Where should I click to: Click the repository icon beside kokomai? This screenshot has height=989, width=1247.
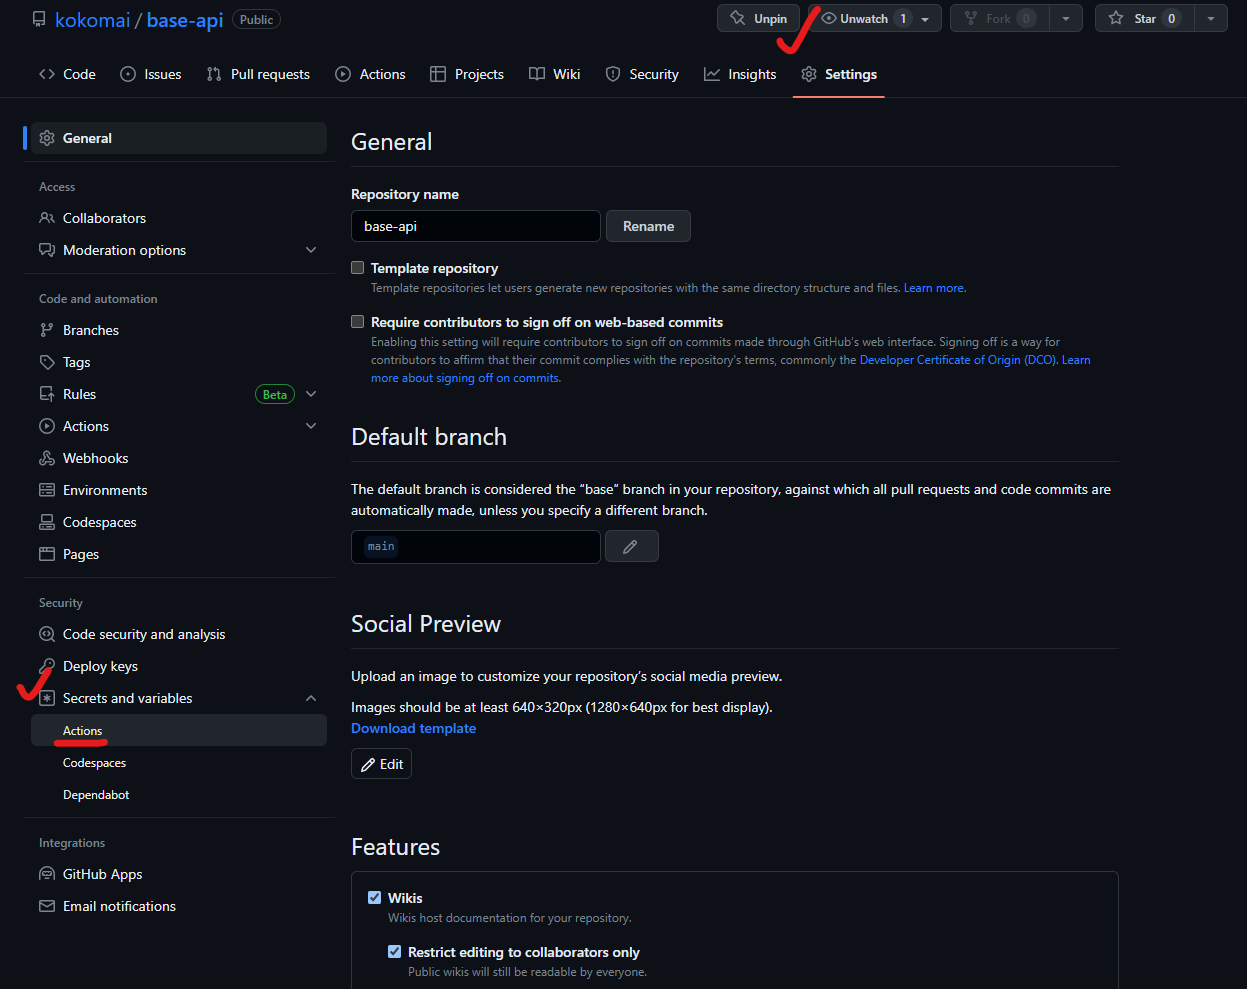click(x=39, y=19)
